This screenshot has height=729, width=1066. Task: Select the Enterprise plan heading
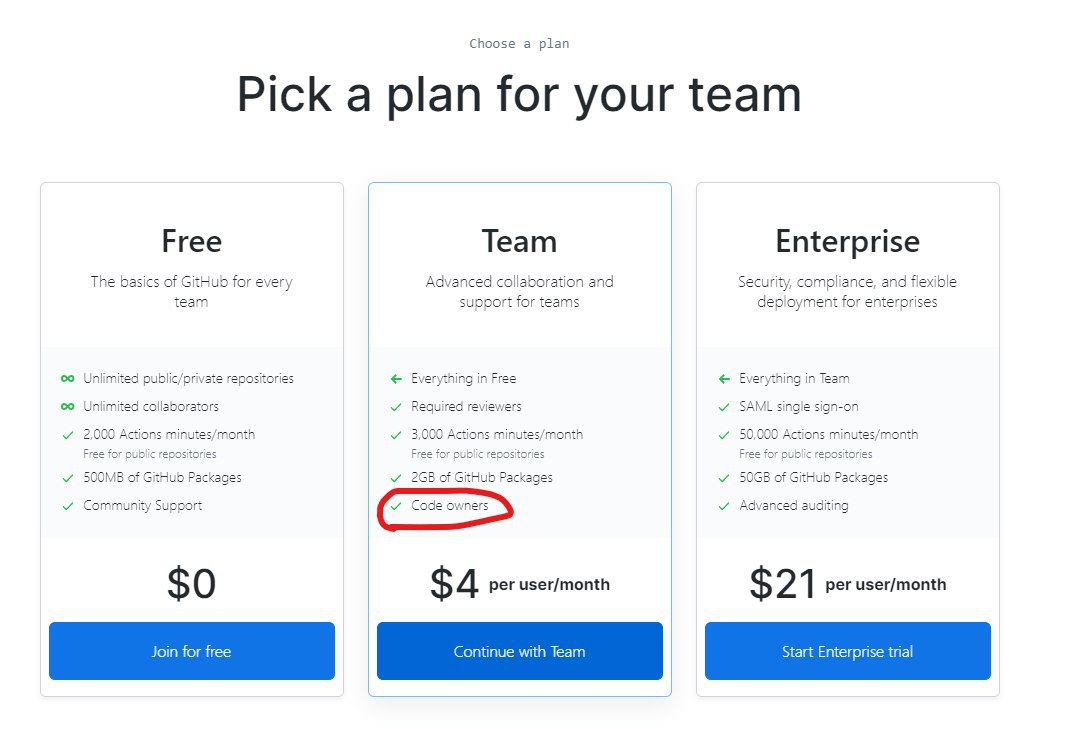(847, 241)
